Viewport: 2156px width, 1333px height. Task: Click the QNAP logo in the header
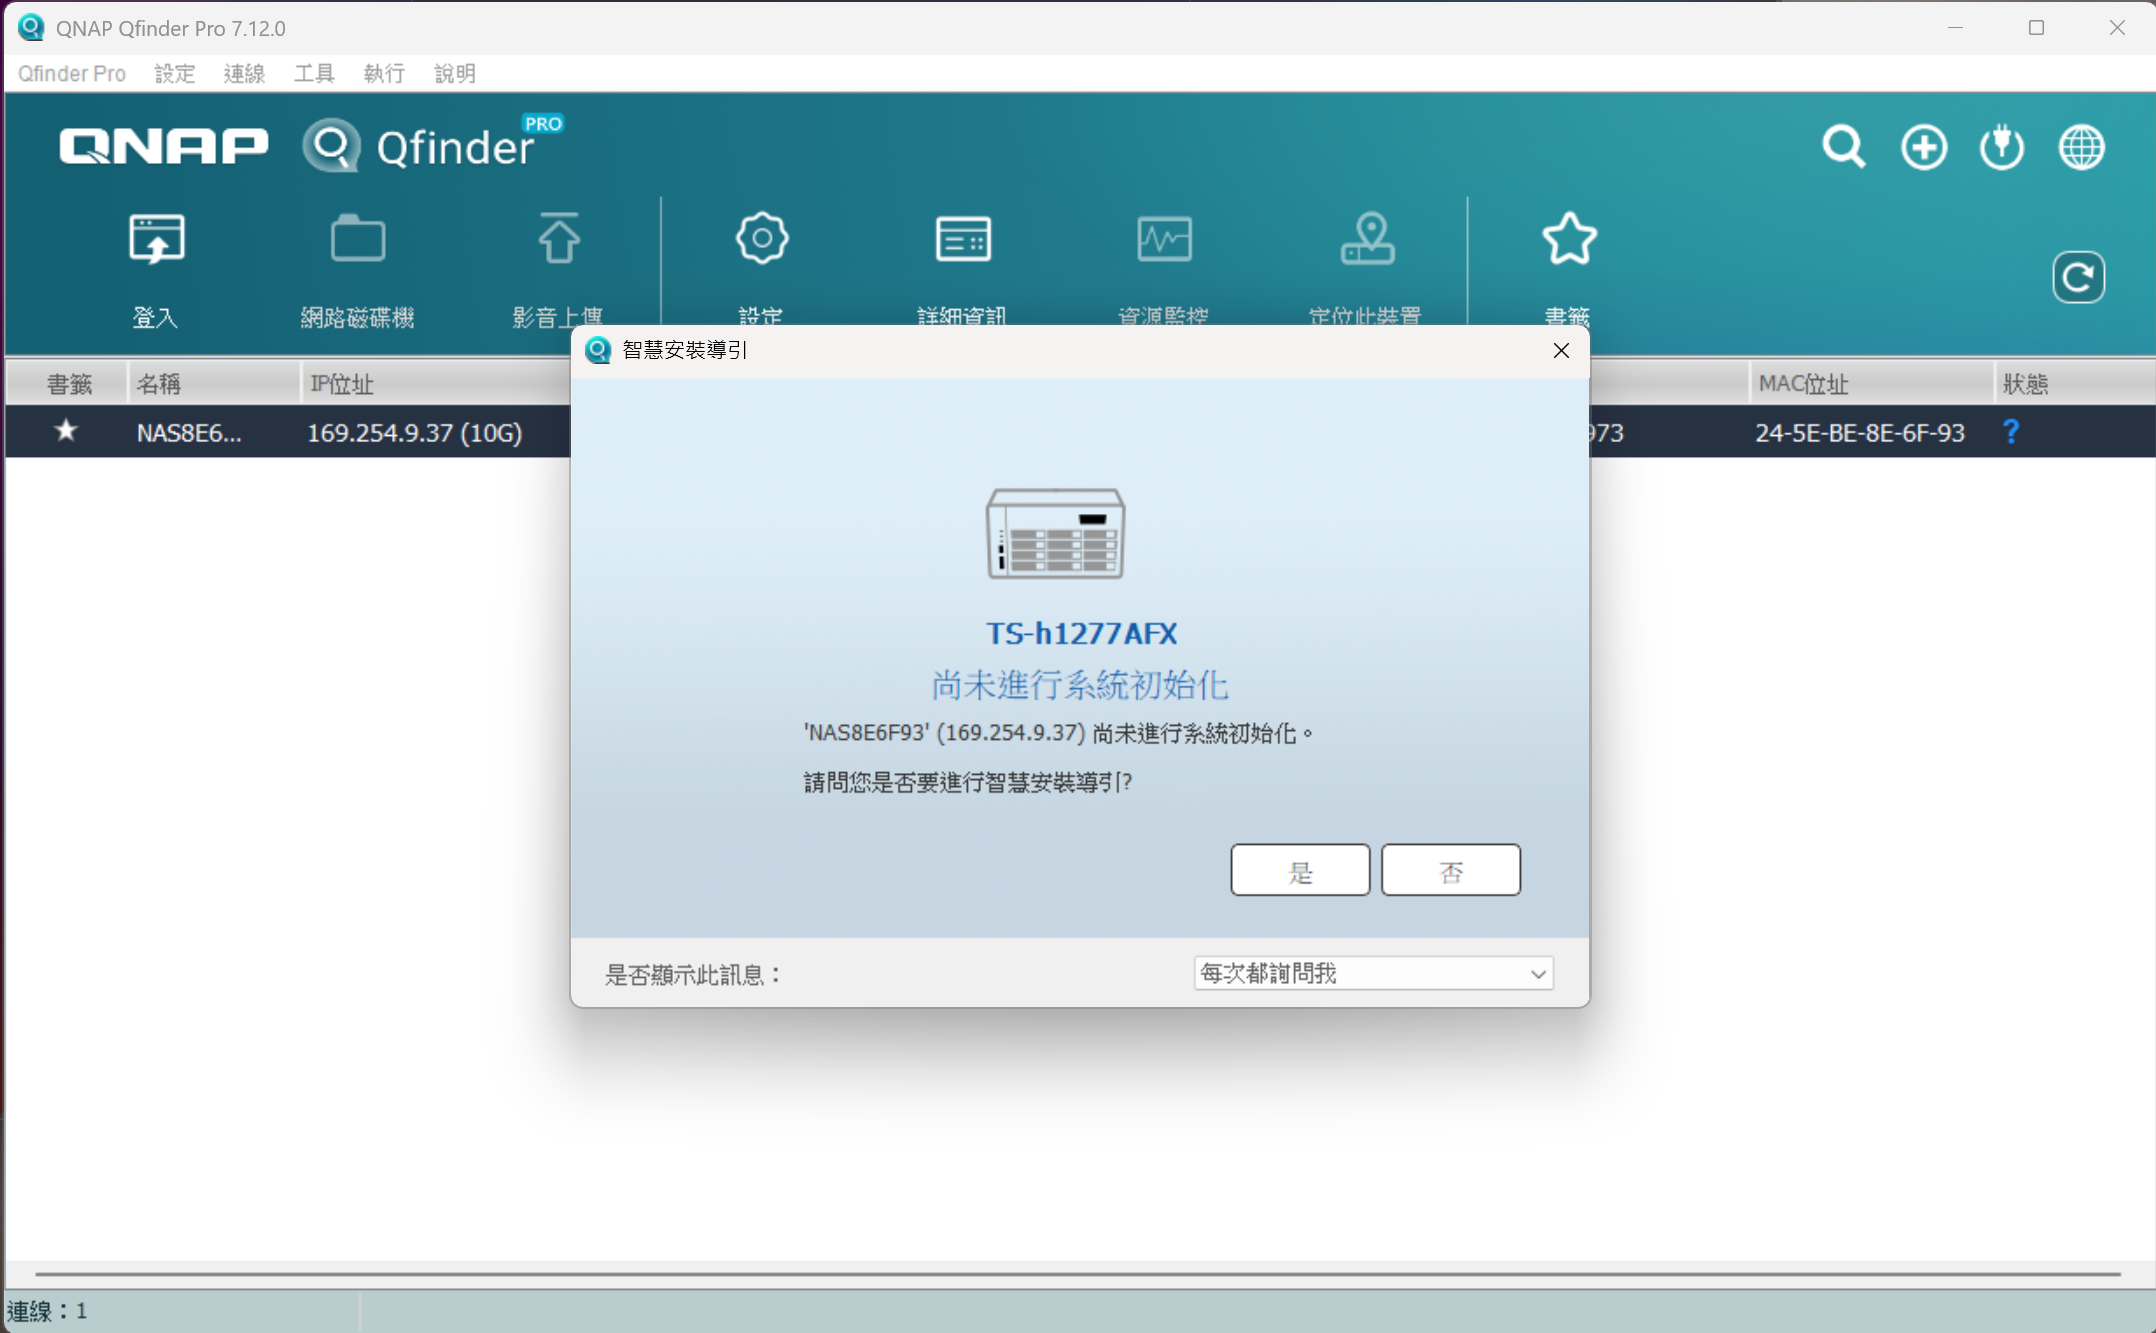[163, 146]
